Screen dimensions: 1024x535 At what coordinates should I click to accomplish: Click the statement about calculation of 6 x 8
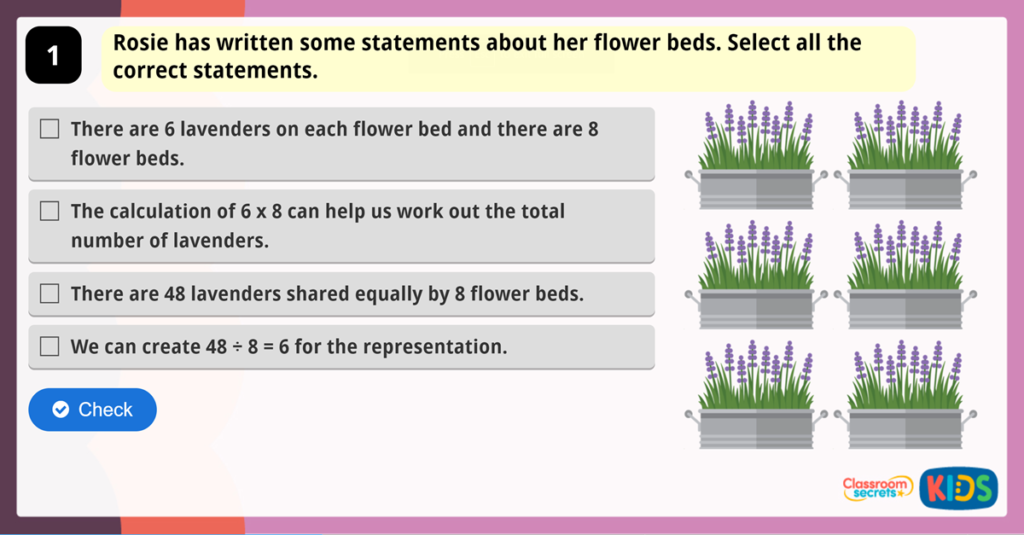(x=317, y=226)
